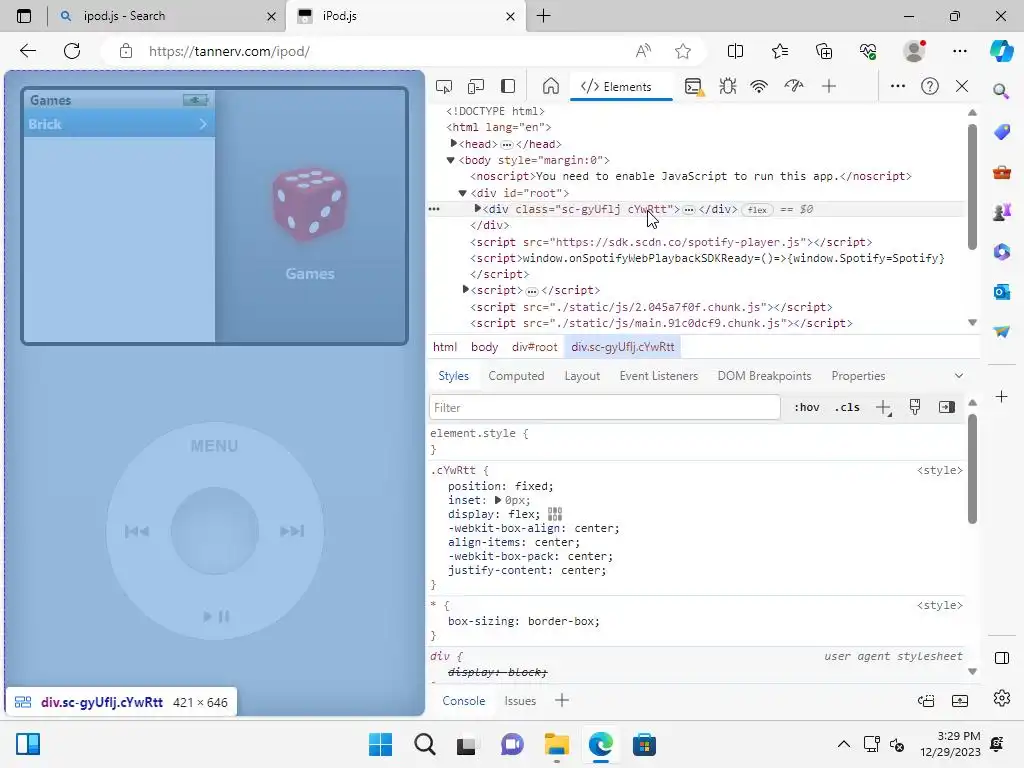
Task: Toggle device emulation mode
Action: pyautogui.click(x=476, y=86)
